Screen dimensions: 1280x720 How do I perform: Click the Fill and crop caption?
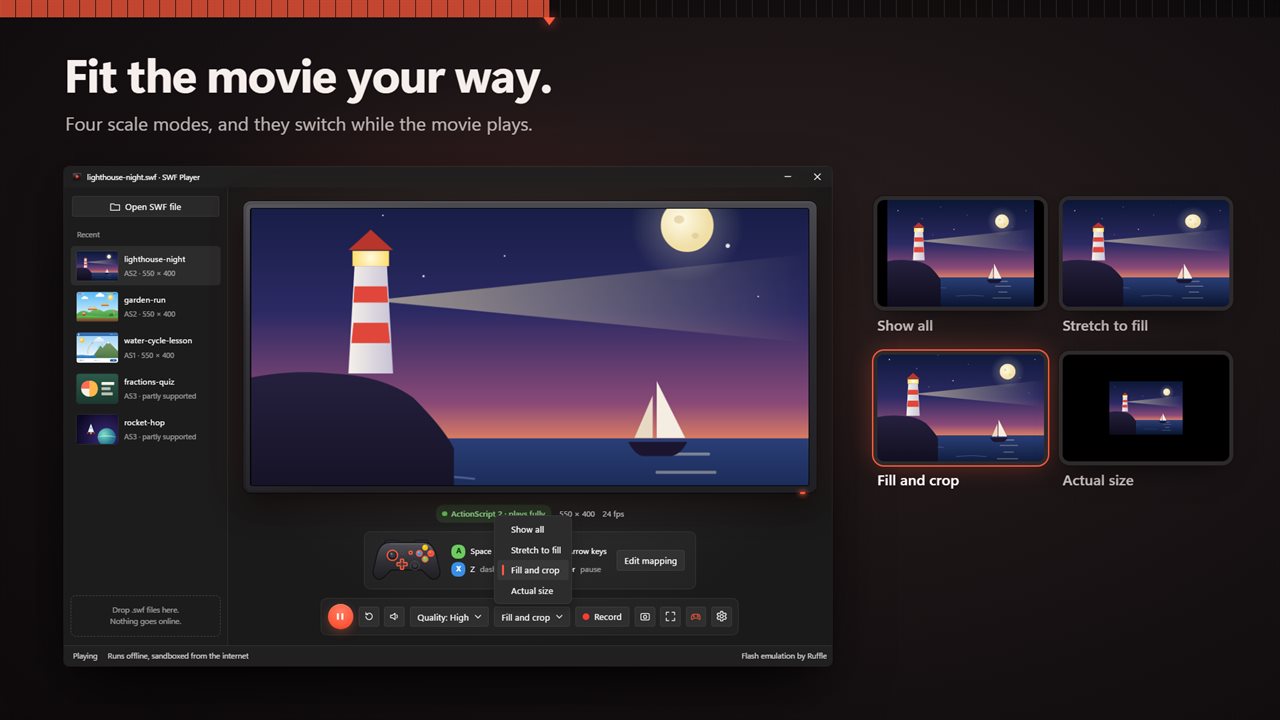918,480
